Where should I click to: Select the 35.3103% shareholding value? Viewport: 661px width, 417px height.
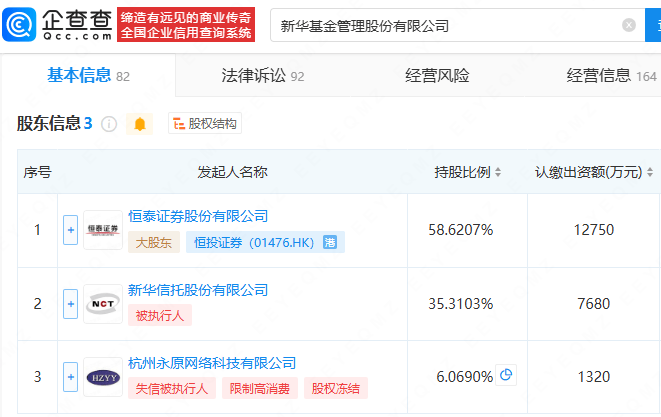461,304
